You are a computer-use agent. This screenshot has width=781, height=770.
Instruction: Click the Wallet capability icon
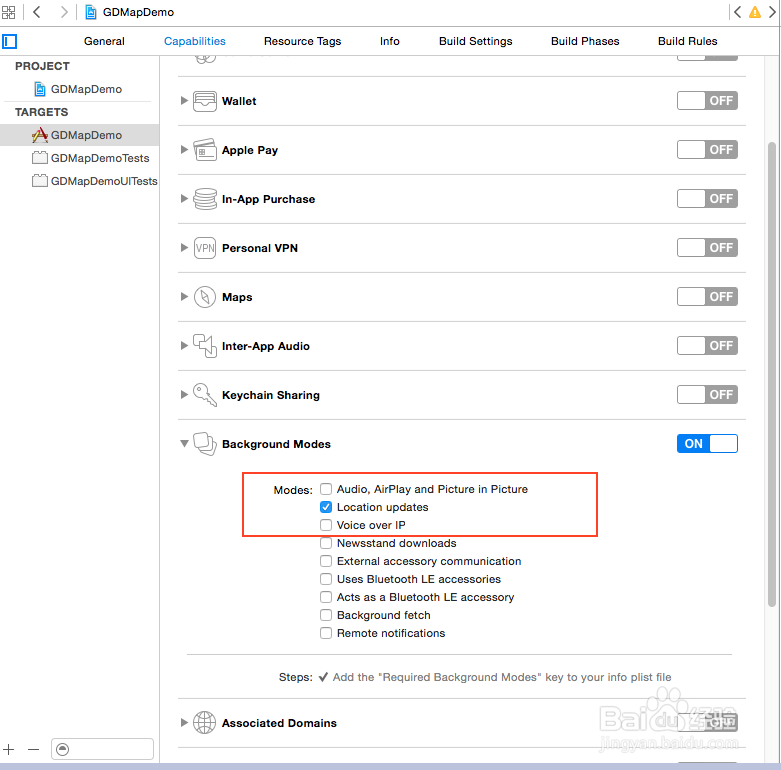click(205, 101)
